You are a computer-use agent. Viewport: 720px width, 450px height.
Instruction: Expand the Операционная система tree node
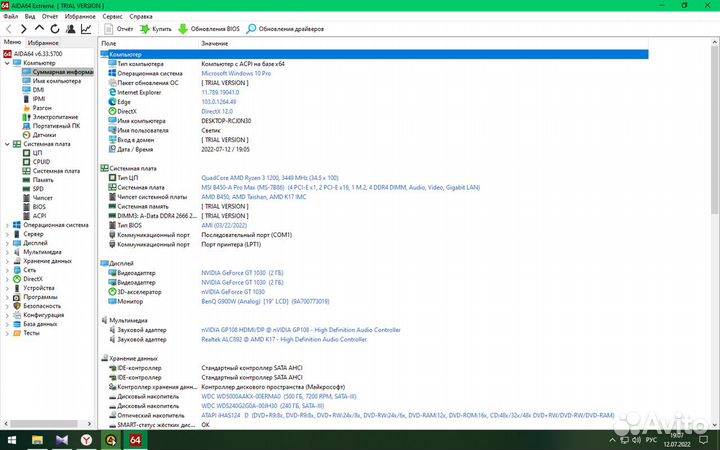[x=7, y=225]
